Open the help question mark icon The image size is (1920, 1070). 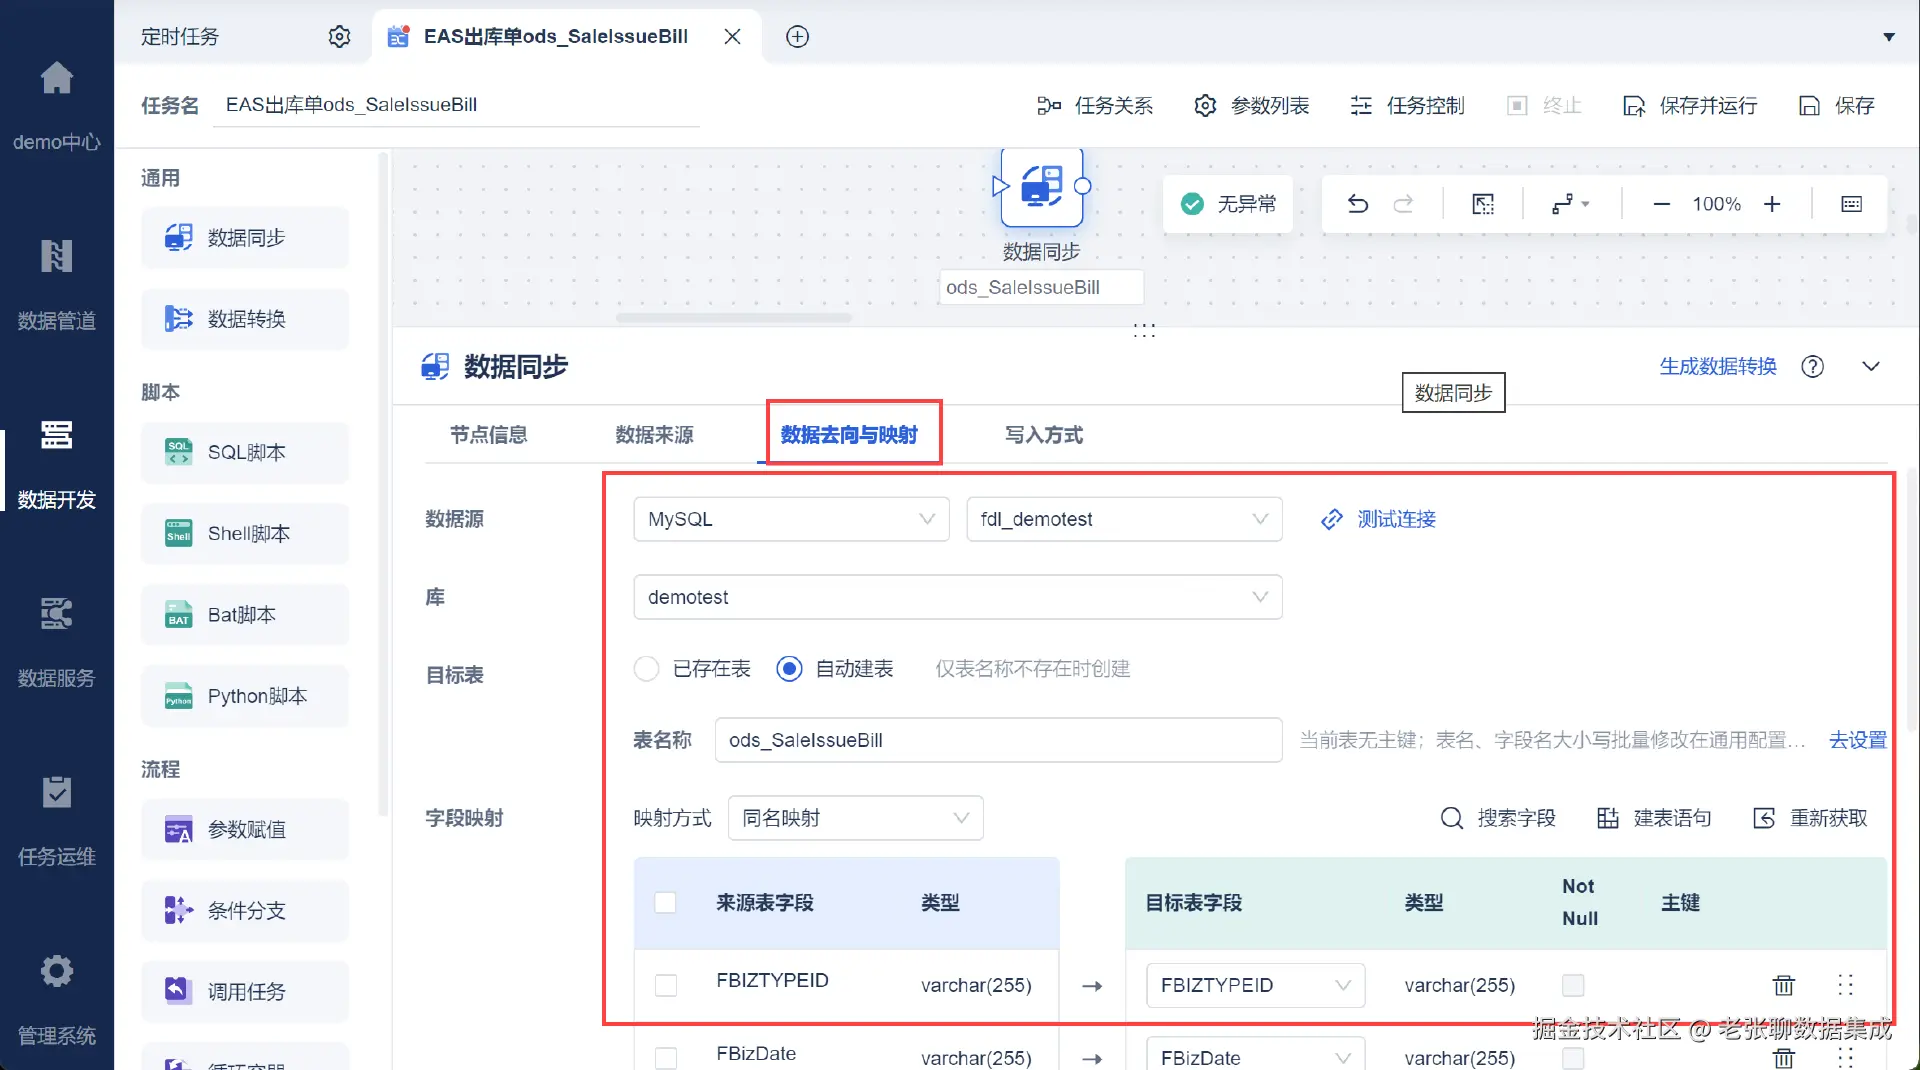point(1812,367)
